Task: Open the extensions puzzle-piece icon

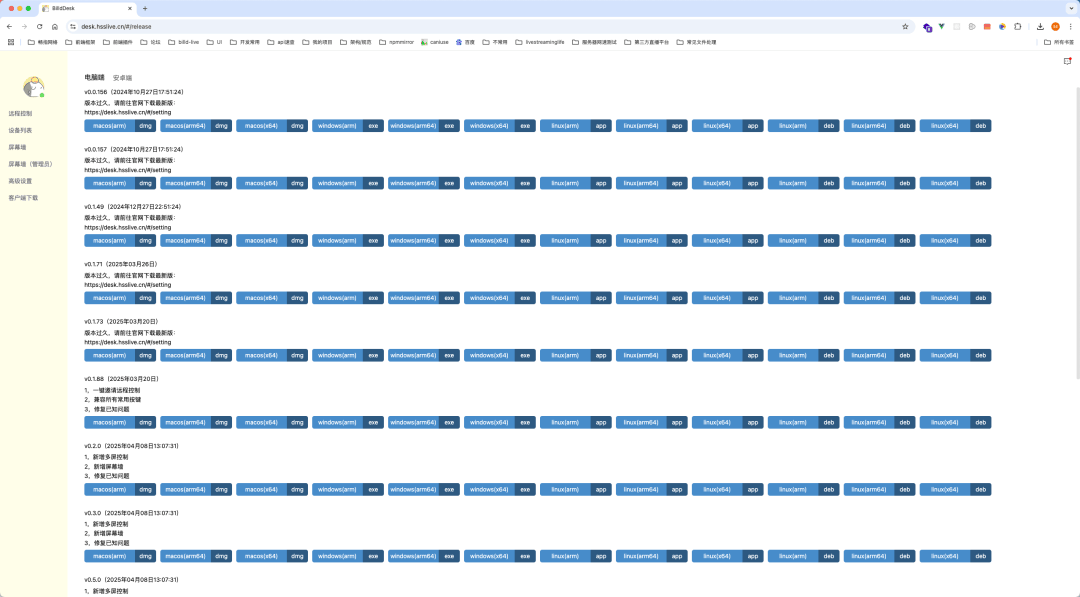Action: (x=1017, y=27)
